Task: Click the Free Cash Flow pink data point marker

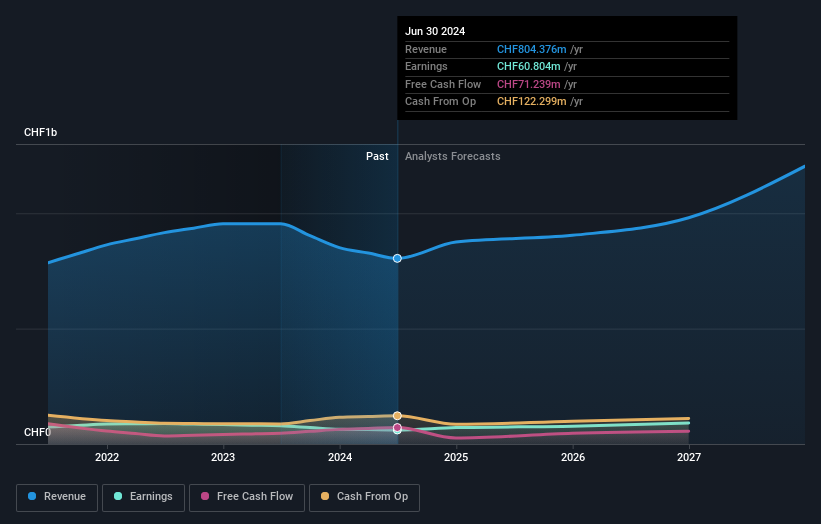Action: [x=397, y=428]
